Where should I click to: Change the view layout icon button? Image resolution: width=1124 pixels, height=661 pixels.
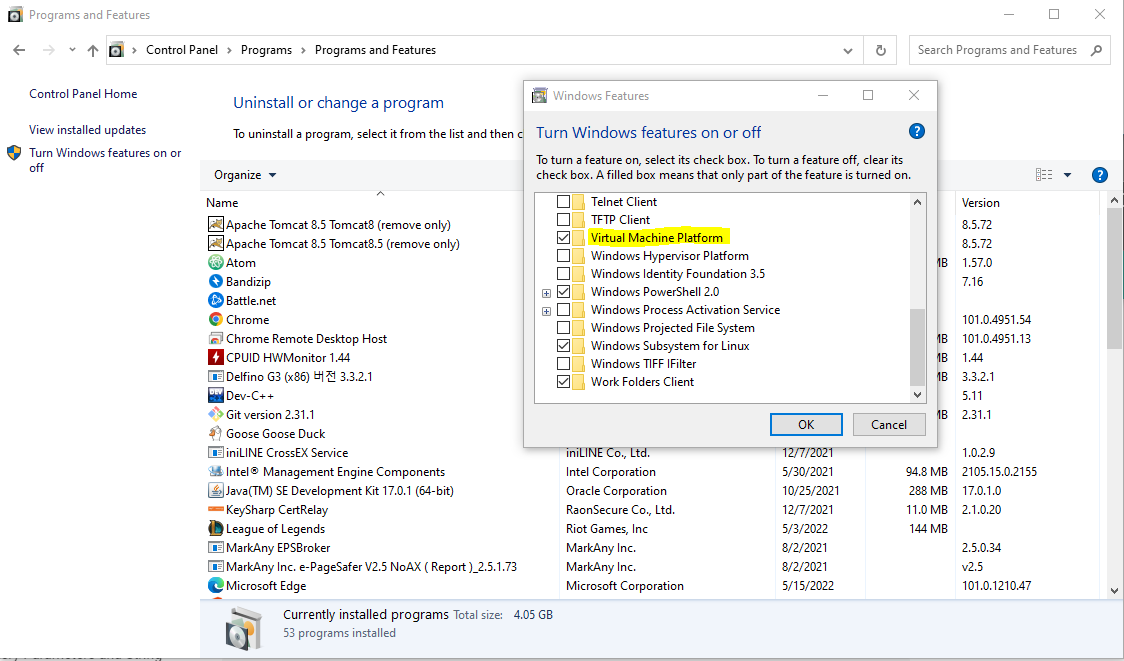click(x=1044, y=175)
